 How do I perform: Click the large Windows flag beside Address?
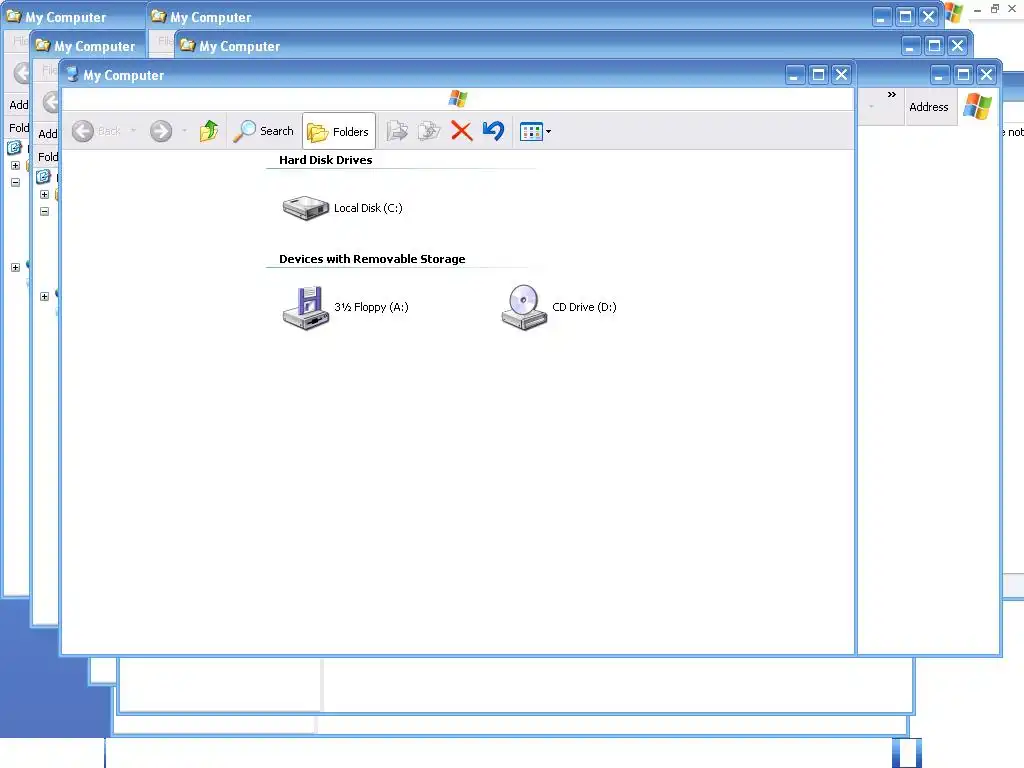coord(978,106)
